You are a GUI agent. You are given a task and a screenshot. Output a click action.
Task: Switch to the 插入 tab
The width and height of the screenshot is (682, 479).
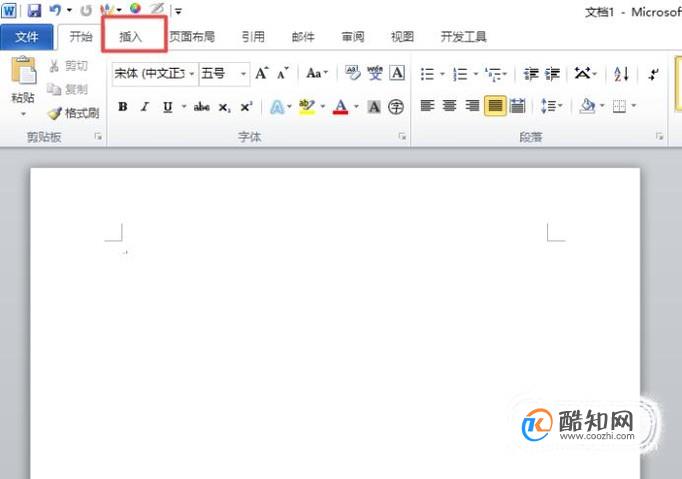[130, 37]
